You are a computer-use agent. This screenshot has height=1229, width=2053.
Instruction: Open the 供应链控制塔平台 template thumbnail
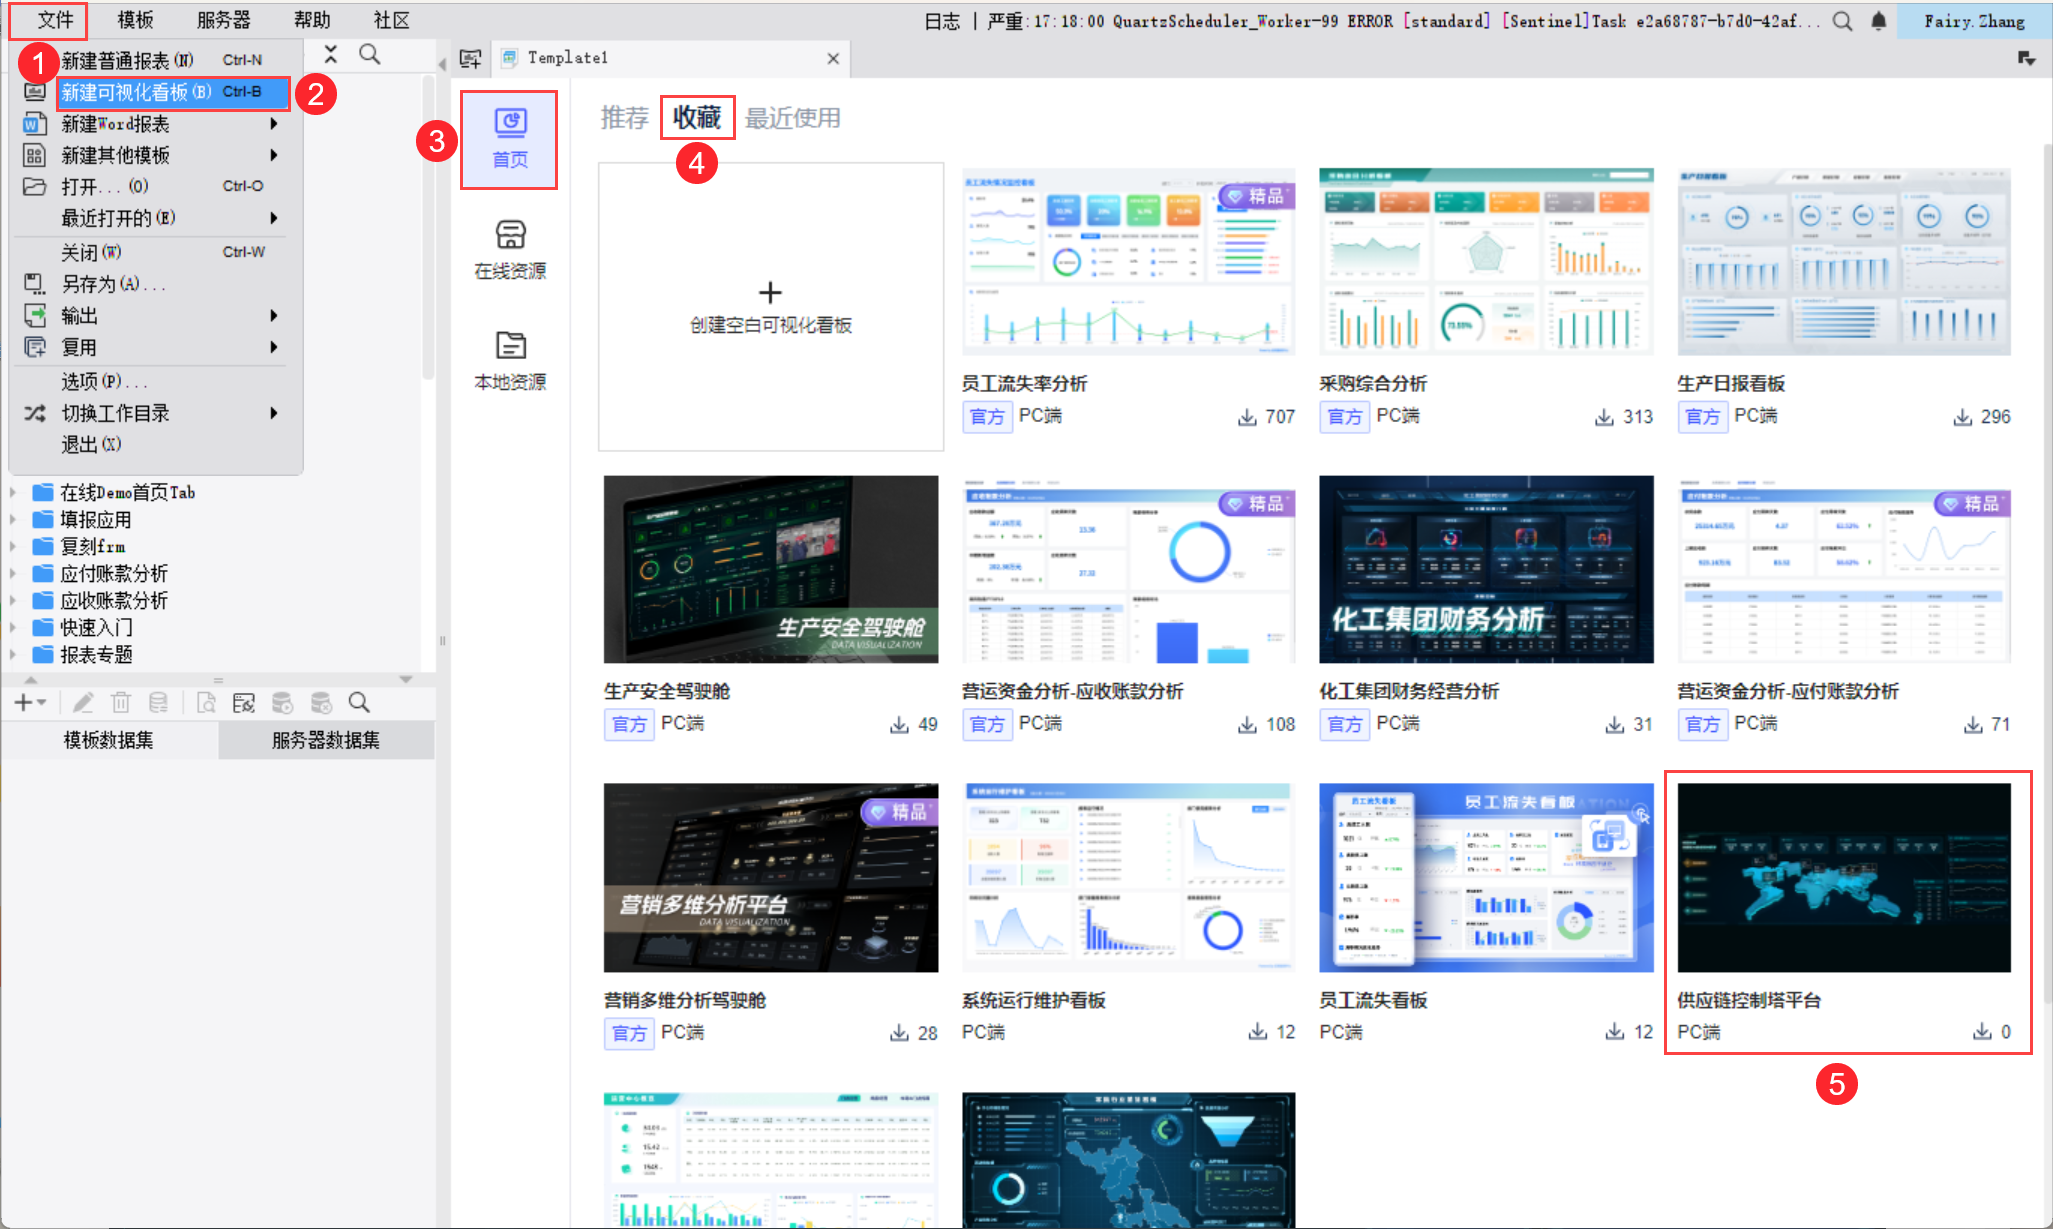(x=1843, y=877)
